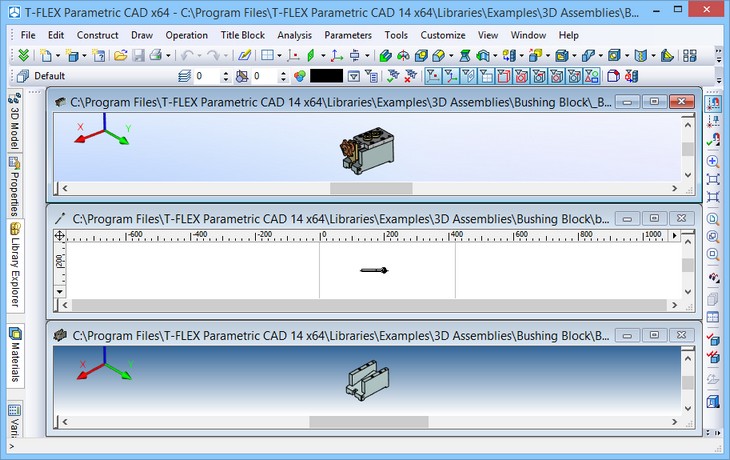The image size is (730, 460).
Task: Click the green double-chevron commands icon
Action: [23, 56]
